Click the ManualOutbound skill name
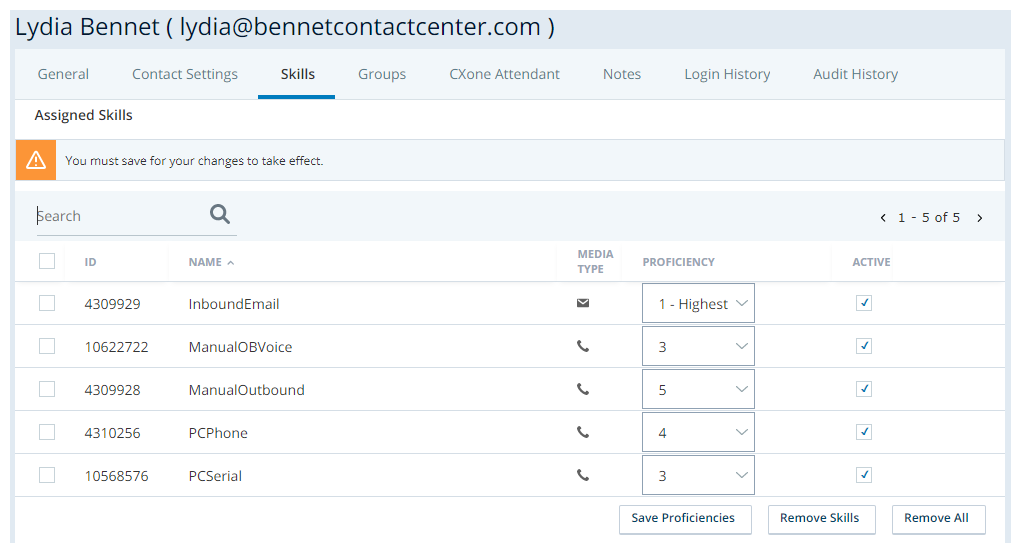The height and width of the screenshot is (552, 1014). pos(246,390)
